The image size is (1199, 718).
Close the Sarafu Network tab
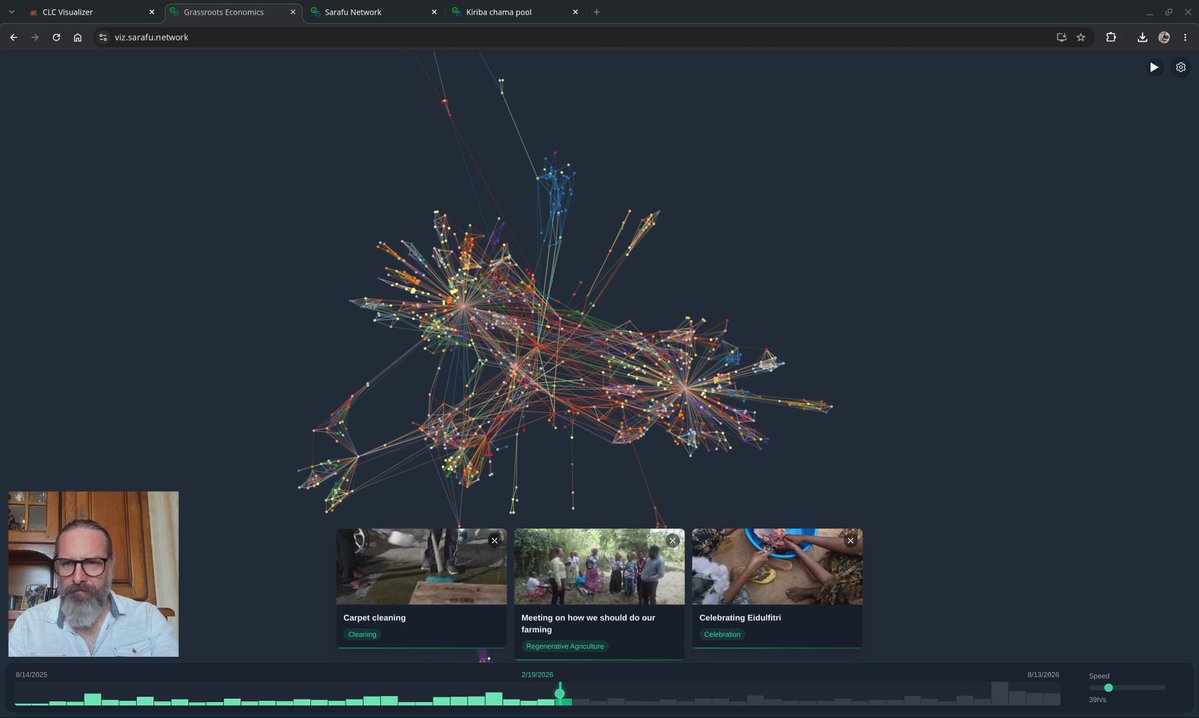point(434,12)
